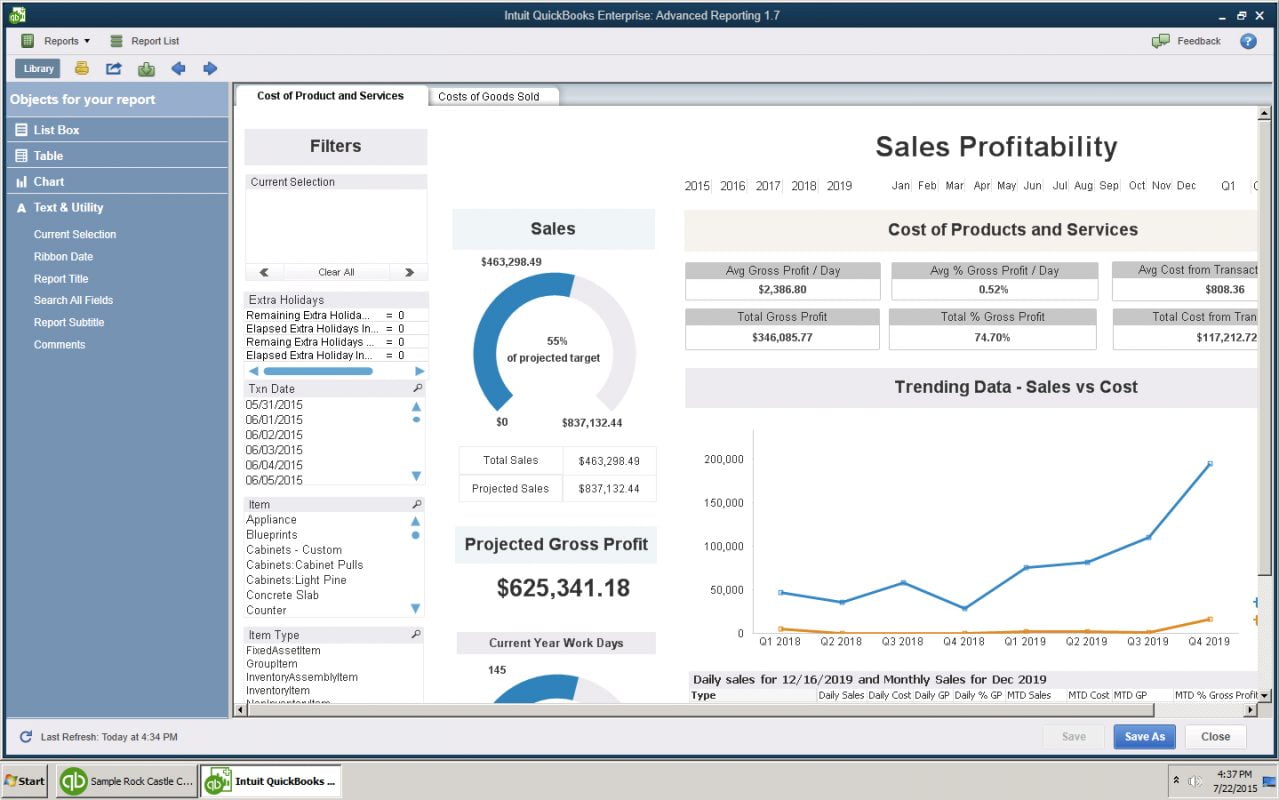1279x800 pixels.
Task: Click the export share icon in the toolbar
Action: [x=114, y=69]
